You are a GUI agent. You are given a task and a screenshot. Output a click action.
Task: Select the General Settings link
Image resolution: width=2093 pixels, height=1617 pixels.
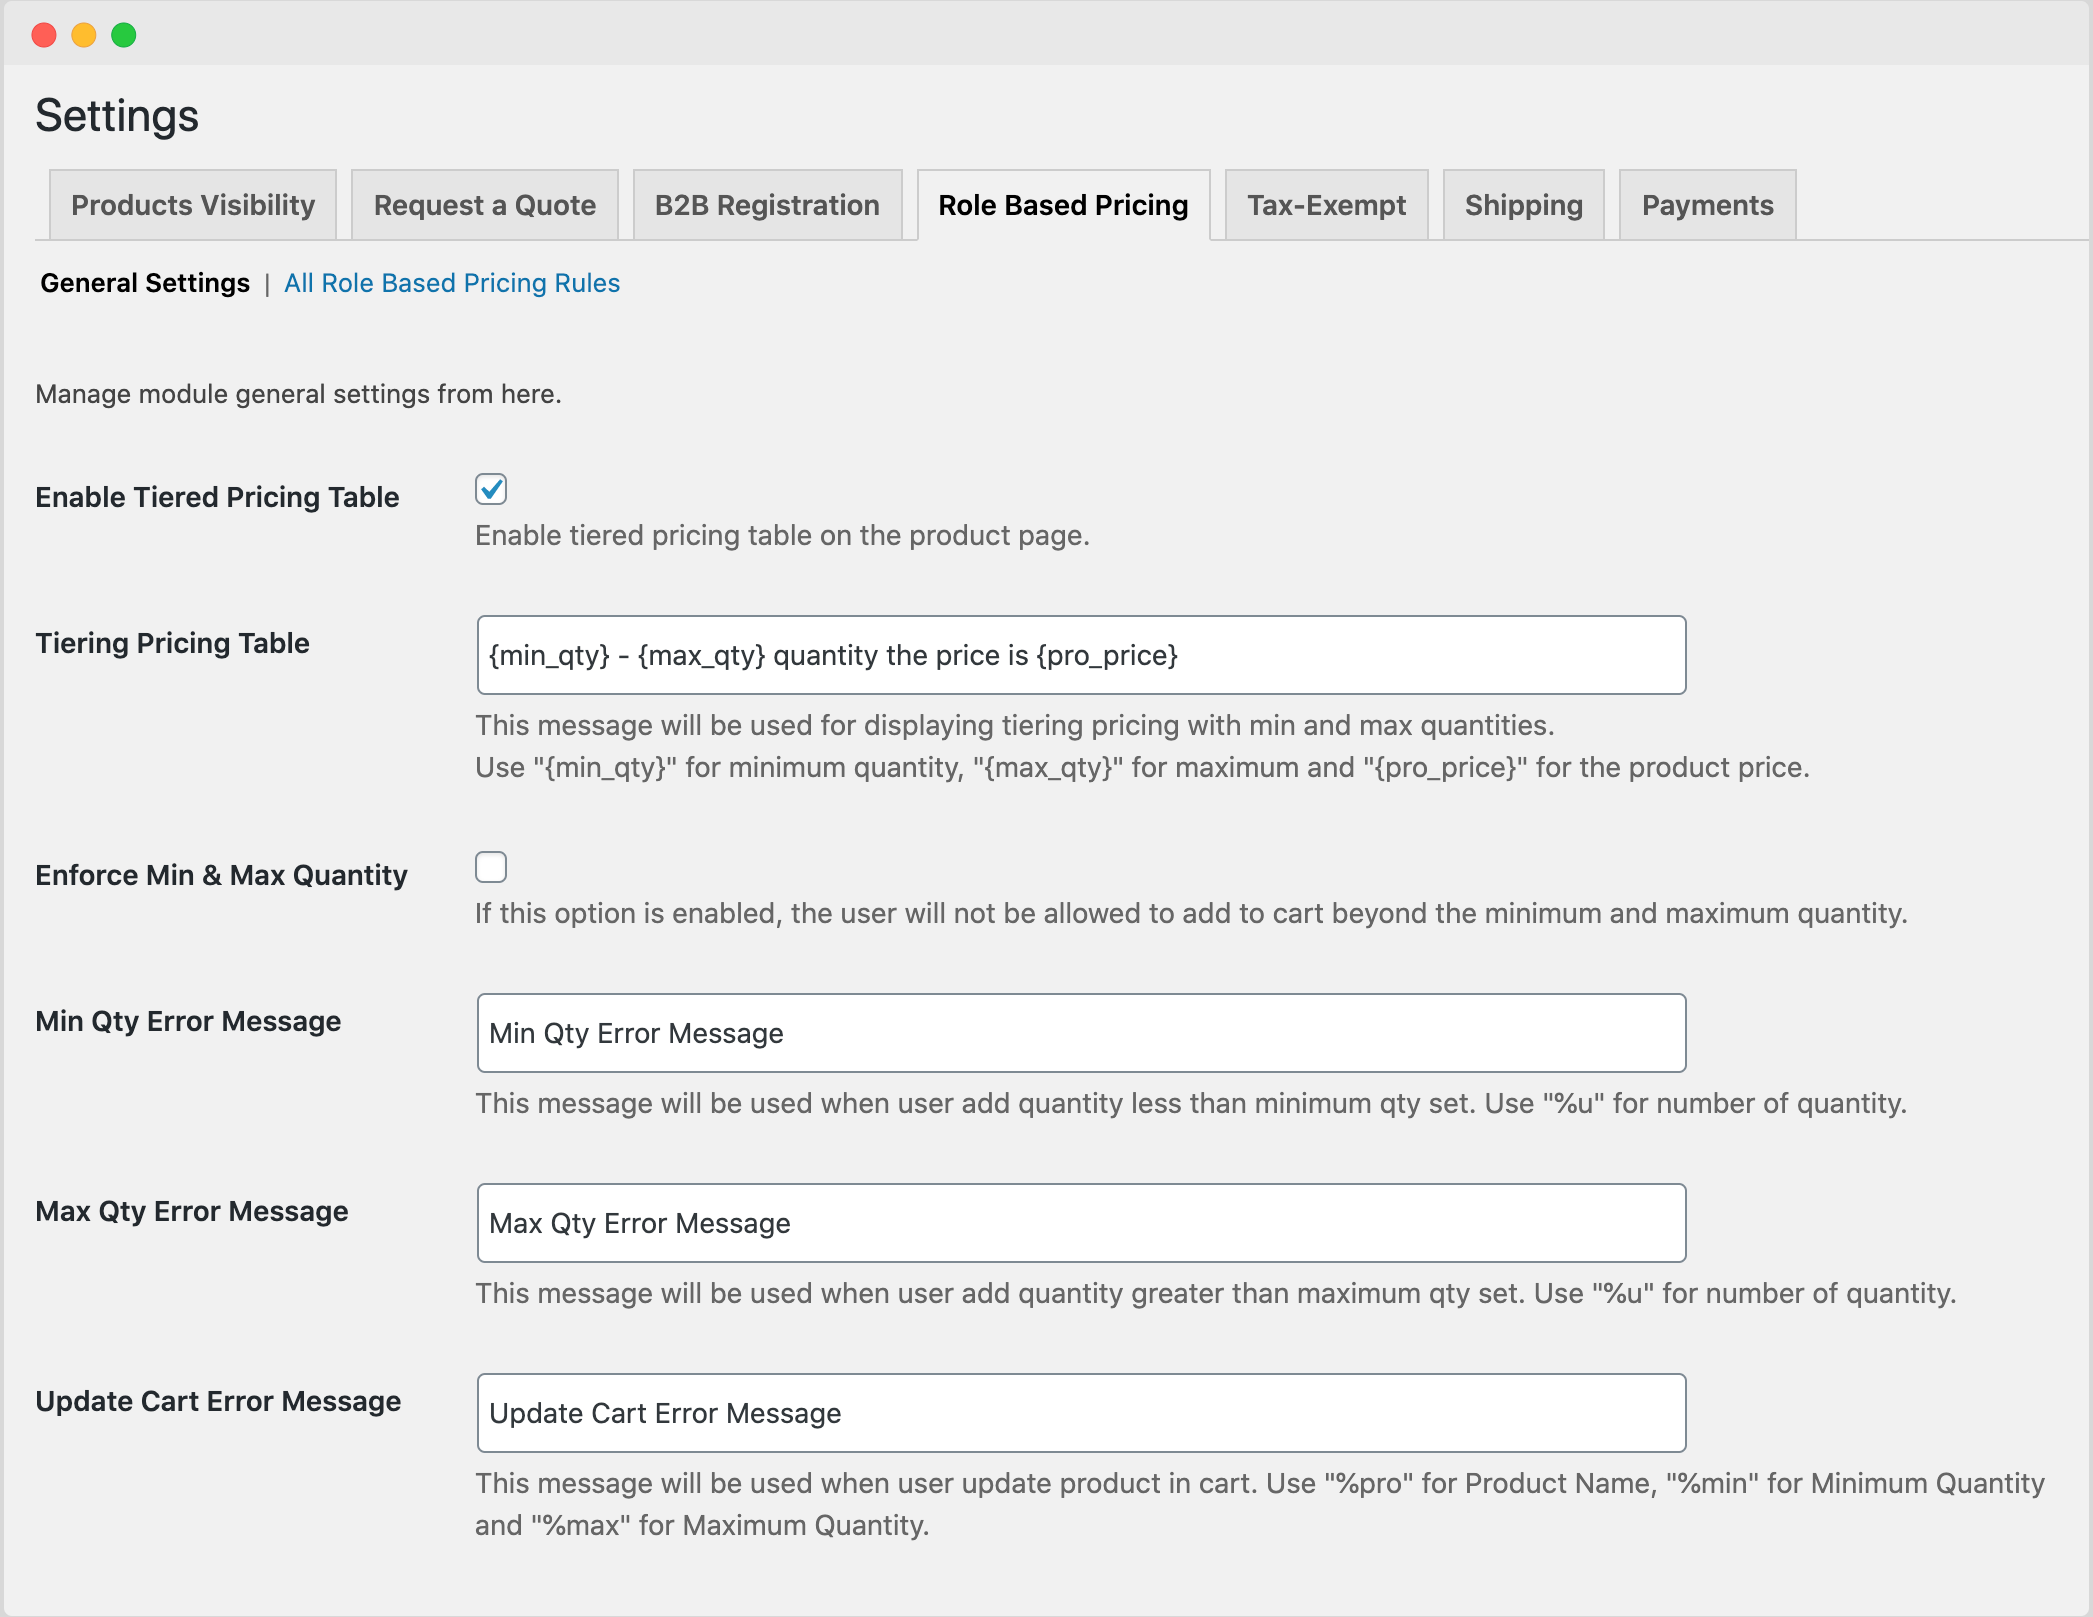tap(144, 283)
